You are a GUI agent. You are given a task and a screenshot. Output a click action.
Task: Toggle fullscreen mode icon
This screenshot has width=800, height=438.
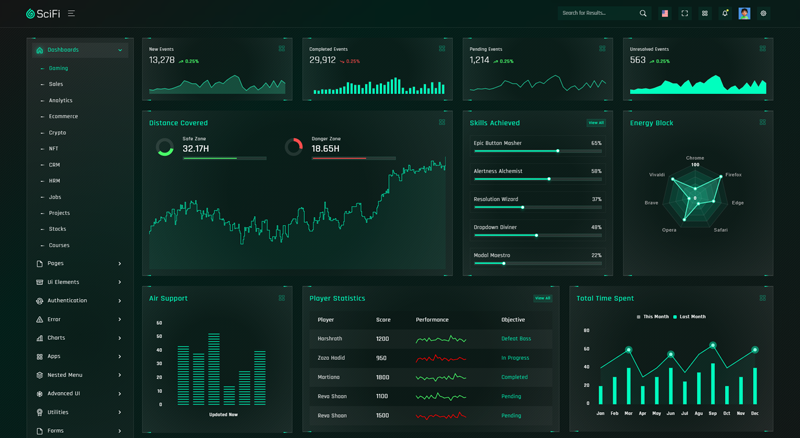click(x=685, y=13)
